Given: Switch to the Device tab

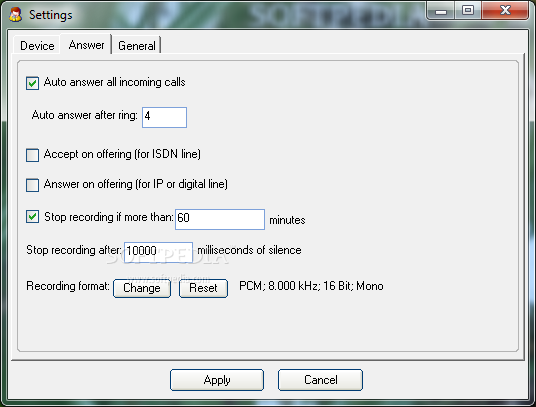Looking at the screenshot, I should point(37,45).
